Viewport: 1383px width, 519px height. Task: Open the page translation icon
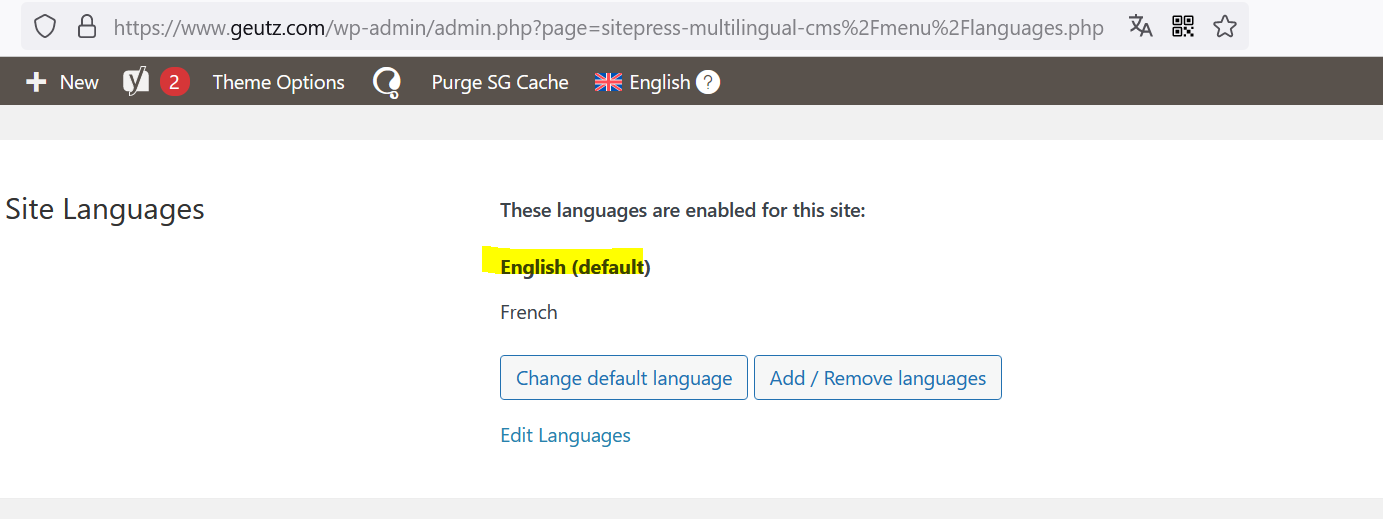point(1141,27)
